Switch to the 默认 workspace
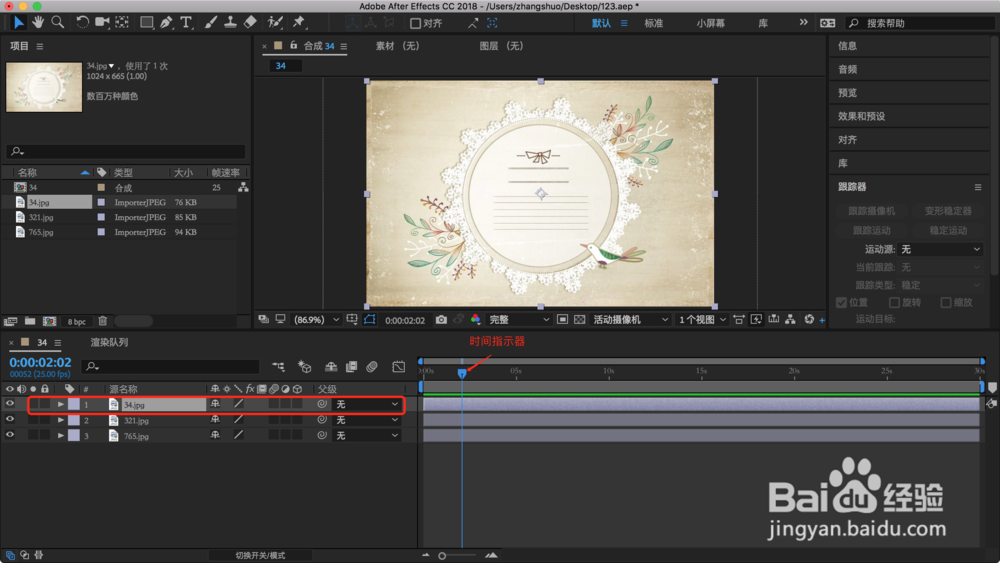 click(x=601, y=23)
